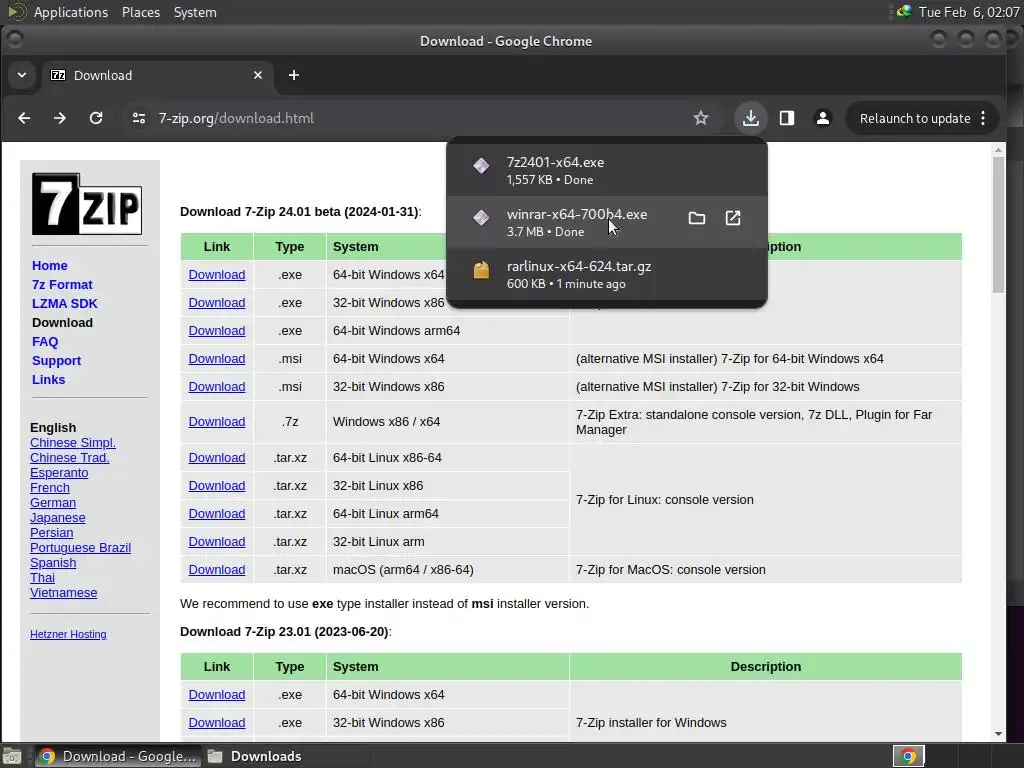This screenshot has width=1024, height=768.
Task: Click the system tray network icon
Action: tap(904, 12)
